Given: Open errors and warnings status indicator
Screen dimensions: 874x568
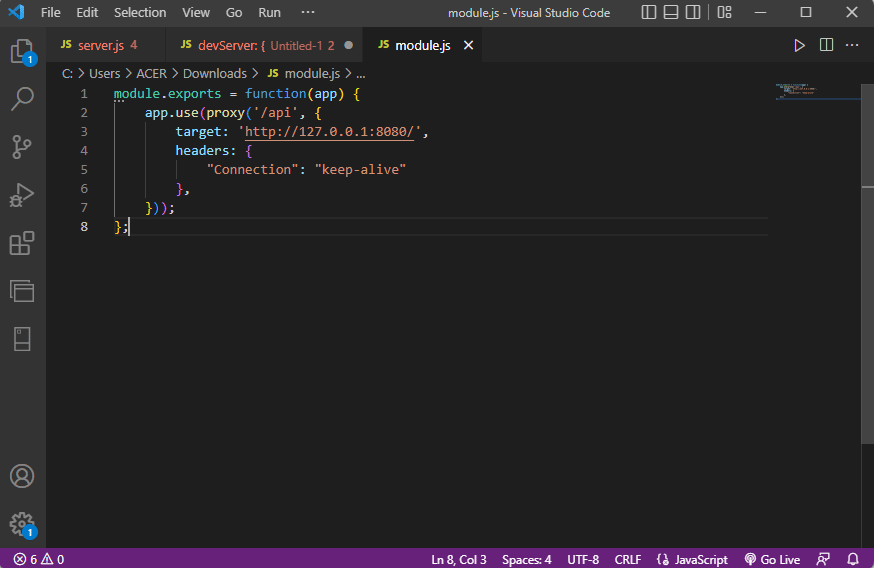Looking at the screenshot, I should [38, 559].
